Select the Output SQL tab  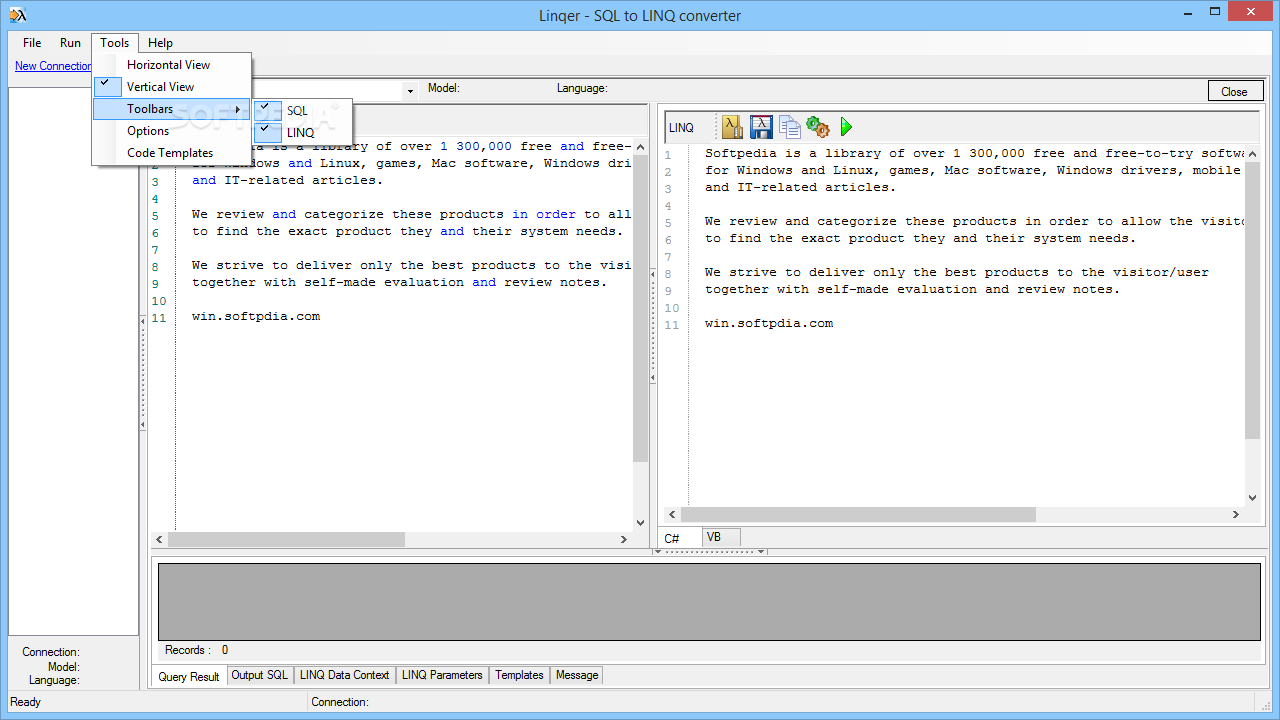(260, 675)
